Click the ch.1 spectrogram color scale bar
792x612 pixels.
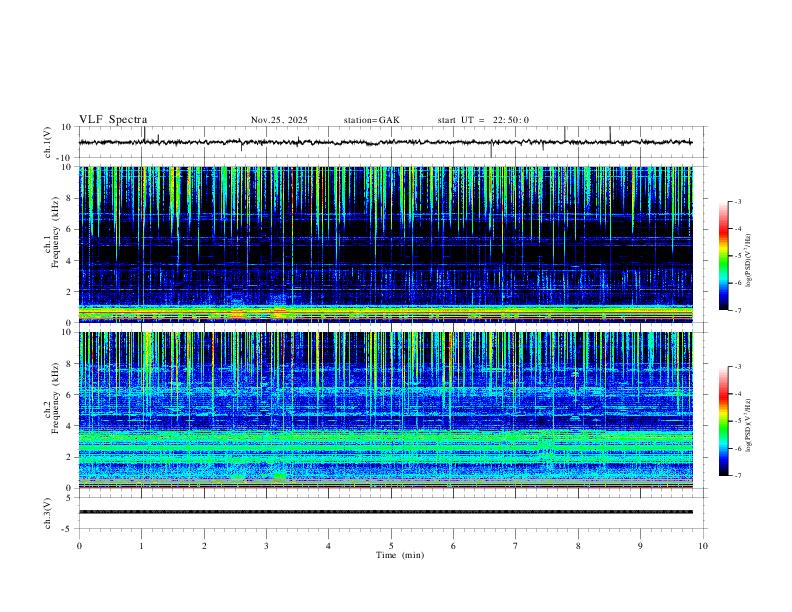pyautogui.click(x=723, y=256)
